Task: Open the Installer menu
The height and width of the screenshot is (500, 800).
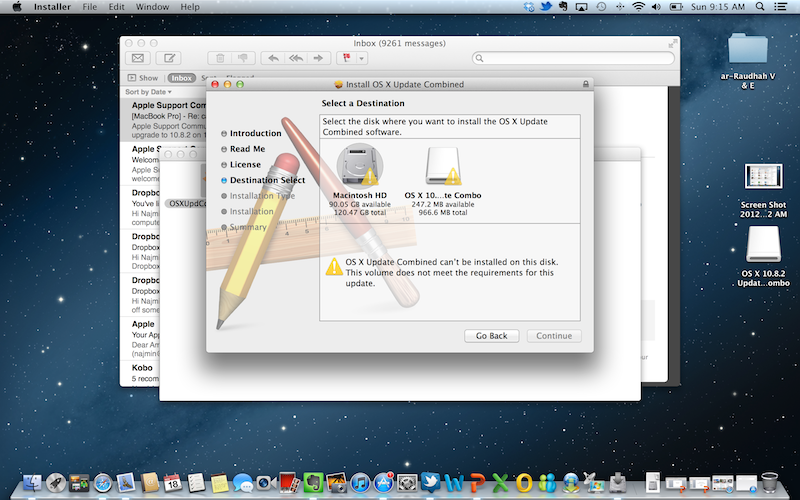Action: [52, 7]
